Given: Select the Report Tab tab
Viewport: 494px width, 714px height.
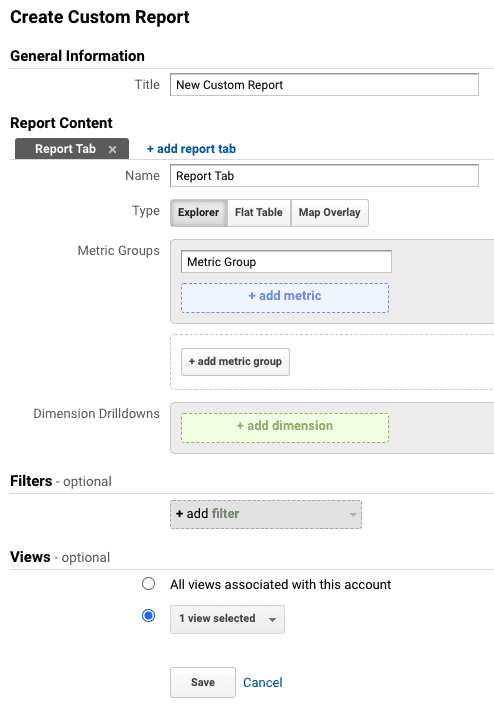Looking at the screenshot, I should point(66,149).
